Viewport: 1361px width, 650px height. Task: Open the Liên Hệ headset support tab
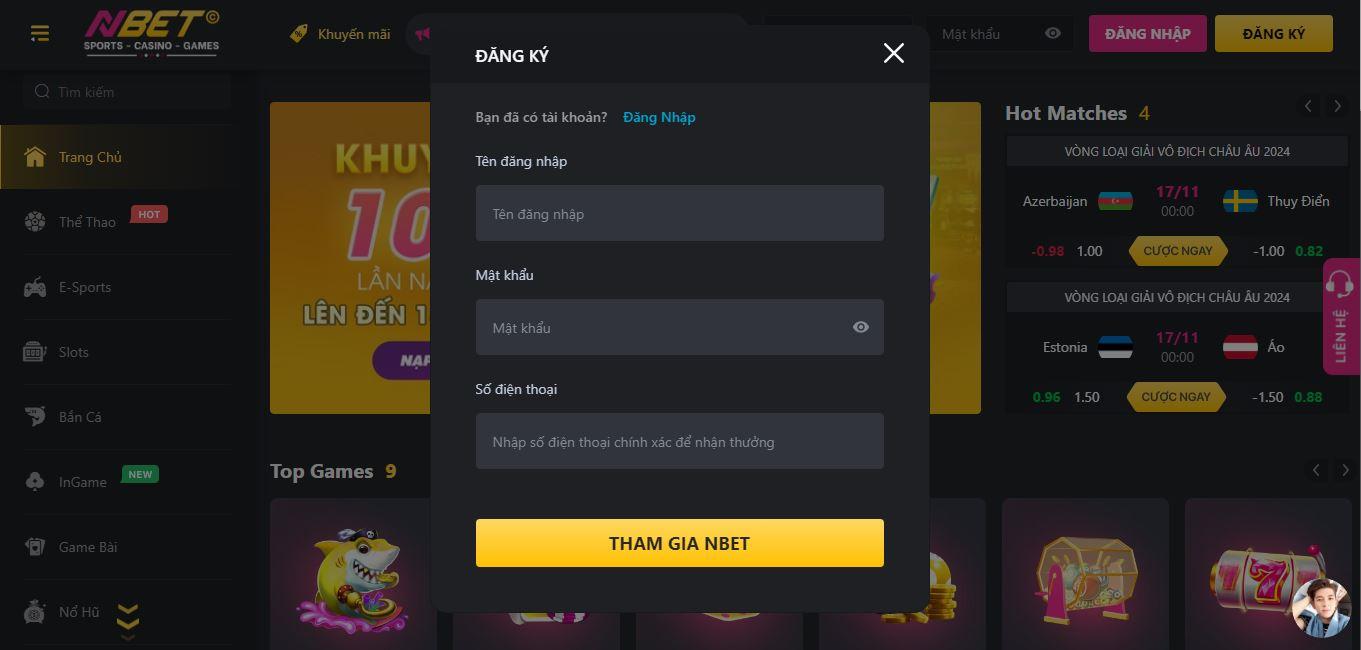pyautogui.click(x=1341, y=316)
